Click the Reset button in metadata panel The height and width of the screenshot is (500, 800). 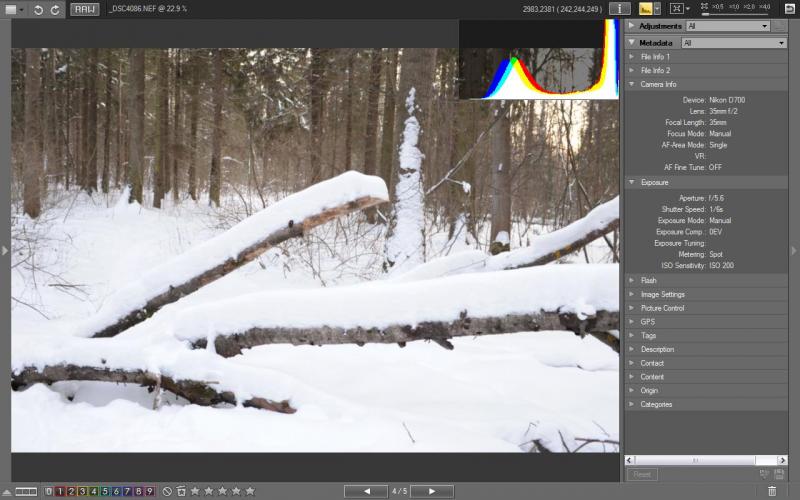(x=642, y=474)
